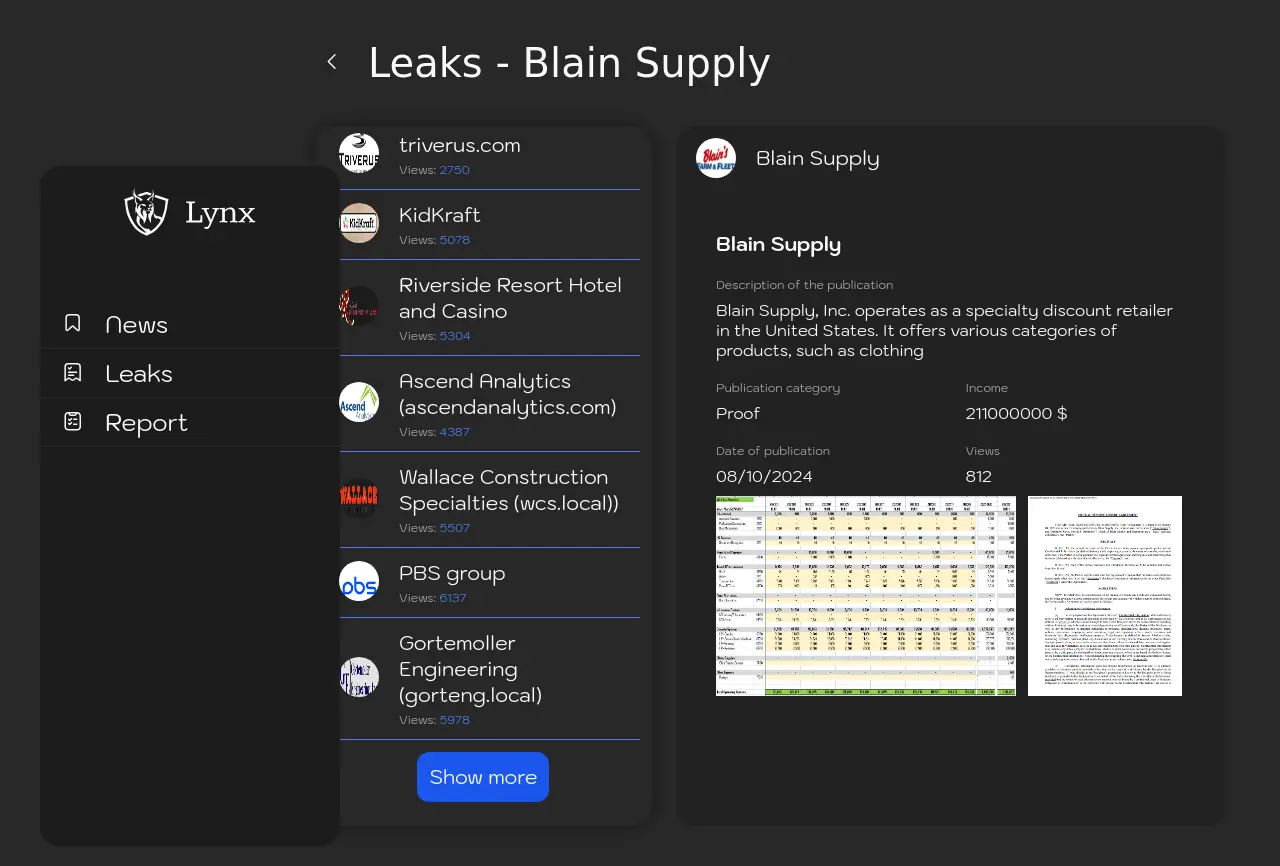Click the Ascend Analytics logo
1280x866 pixels.
pos(359,403)
